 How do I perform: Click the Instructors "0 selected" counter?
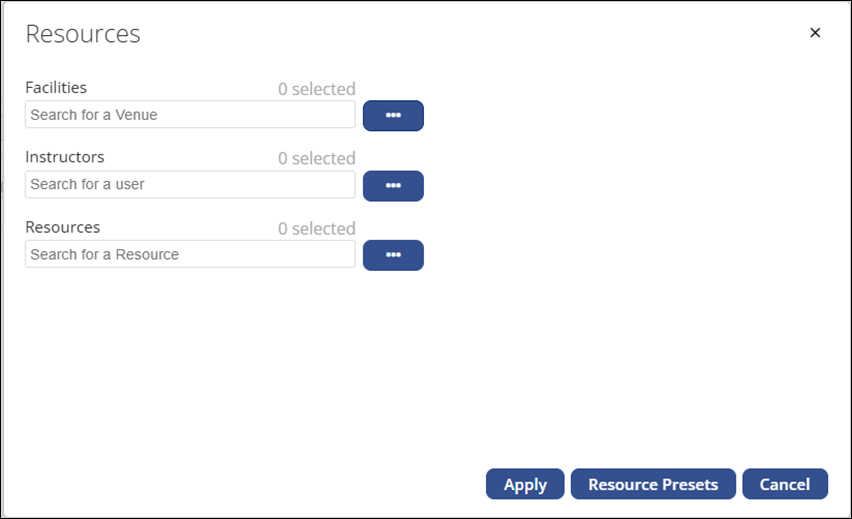316,159
